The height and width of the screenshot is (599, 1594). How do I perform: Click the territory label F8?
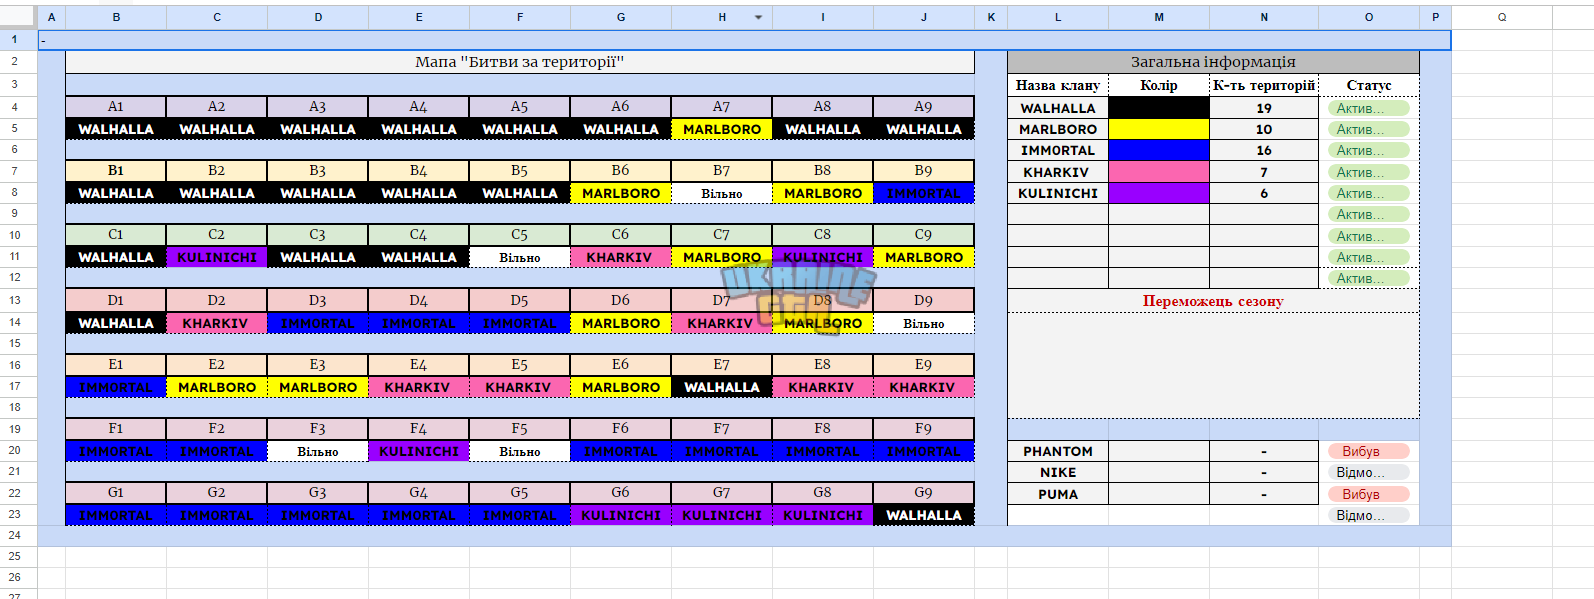(823, 429)
